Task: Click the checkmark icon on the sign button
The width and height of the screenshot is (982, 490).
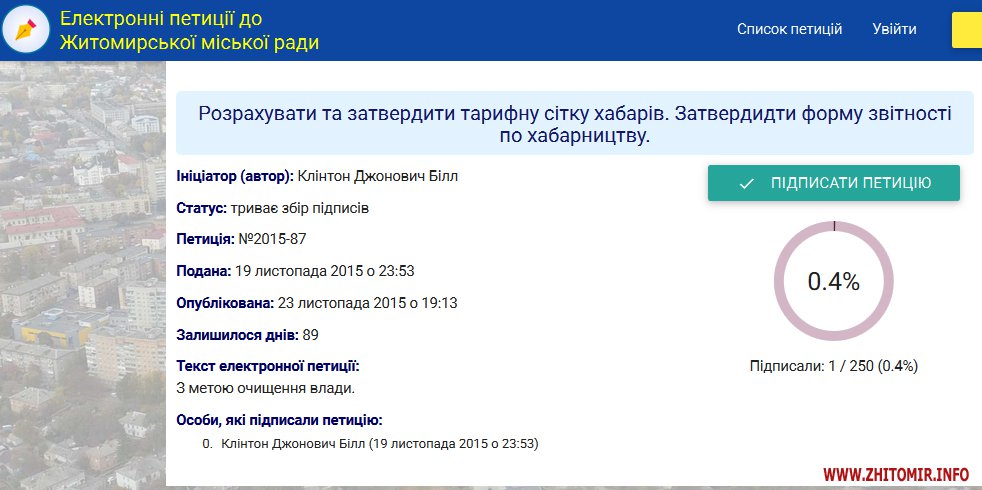Action: point(745,183)
